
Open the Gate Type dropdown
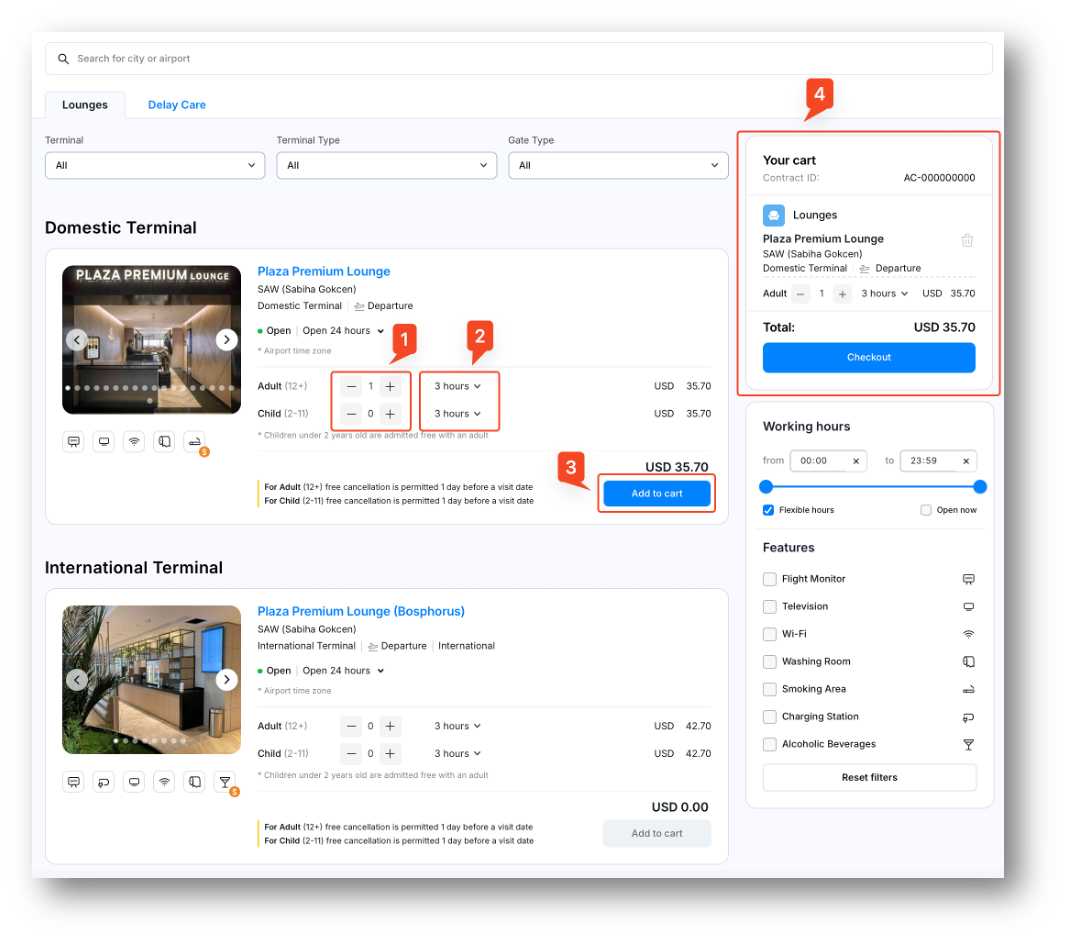[618, 165]
